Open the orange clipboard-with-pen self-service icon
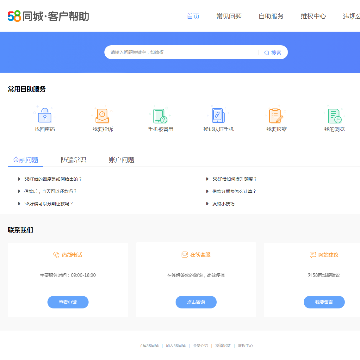The image size is (360, 360). pyautogui.click(x=276, y=115)
